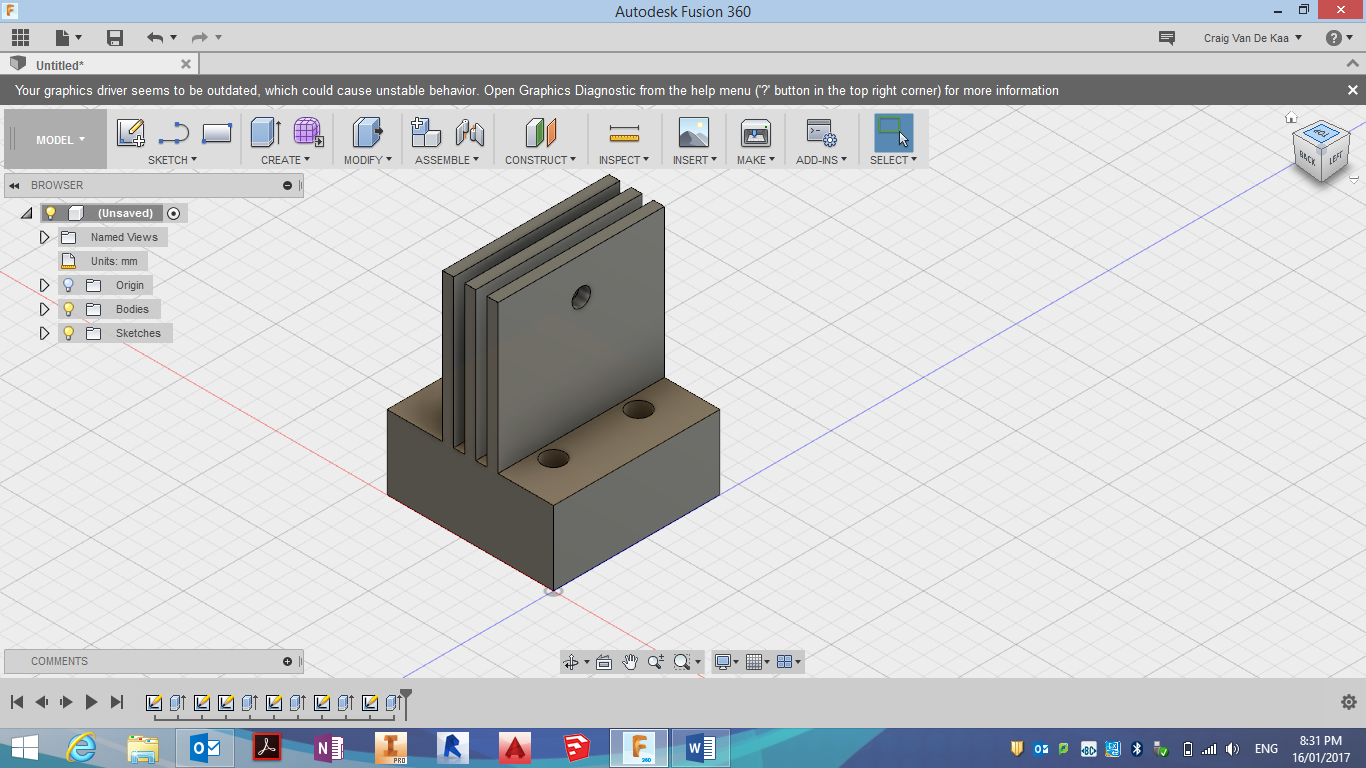1366x768 pixels.
Task: Toggle visibility bulb of Bodies folder
Action: (68, 309)
